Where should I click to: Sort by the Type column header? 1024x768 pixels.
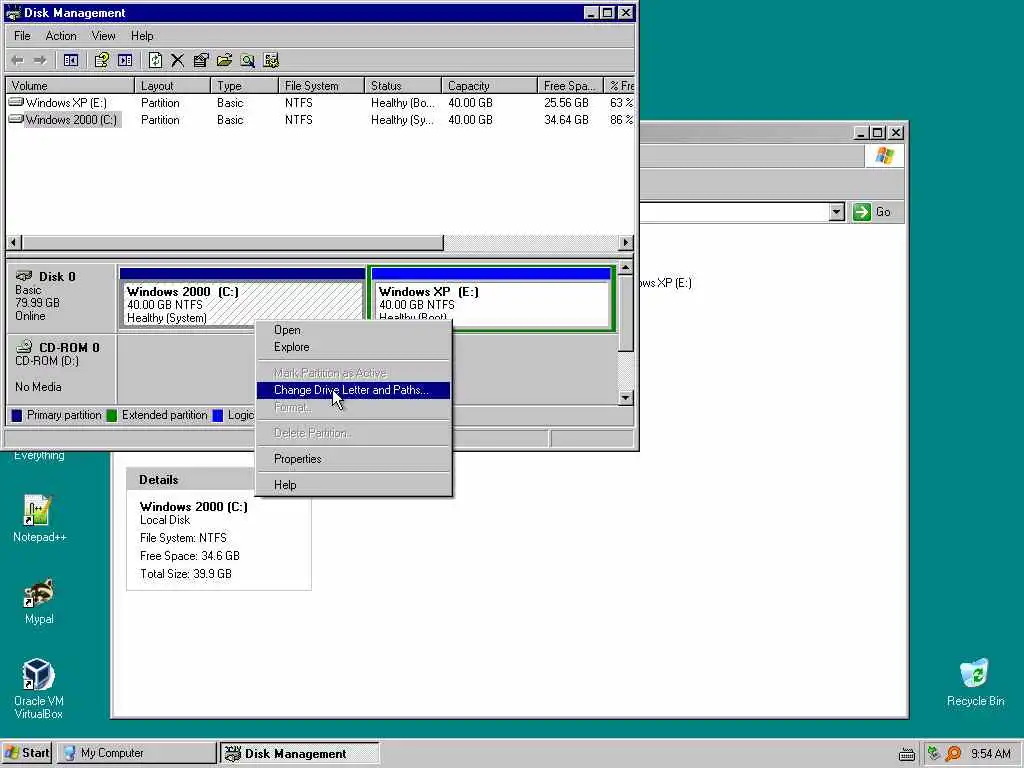click(x=244, y=86)
